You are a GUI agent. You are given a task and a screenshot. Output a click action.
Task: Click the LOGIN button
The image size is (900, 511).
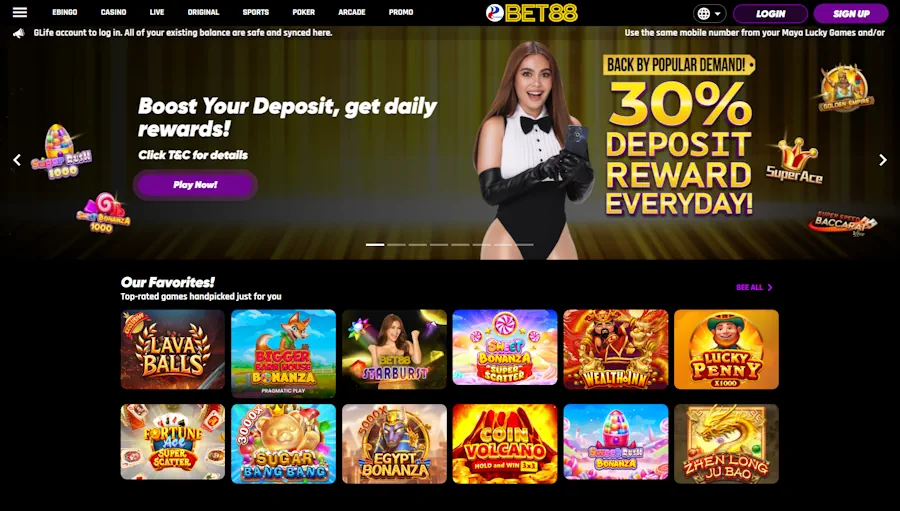point(770,14)
